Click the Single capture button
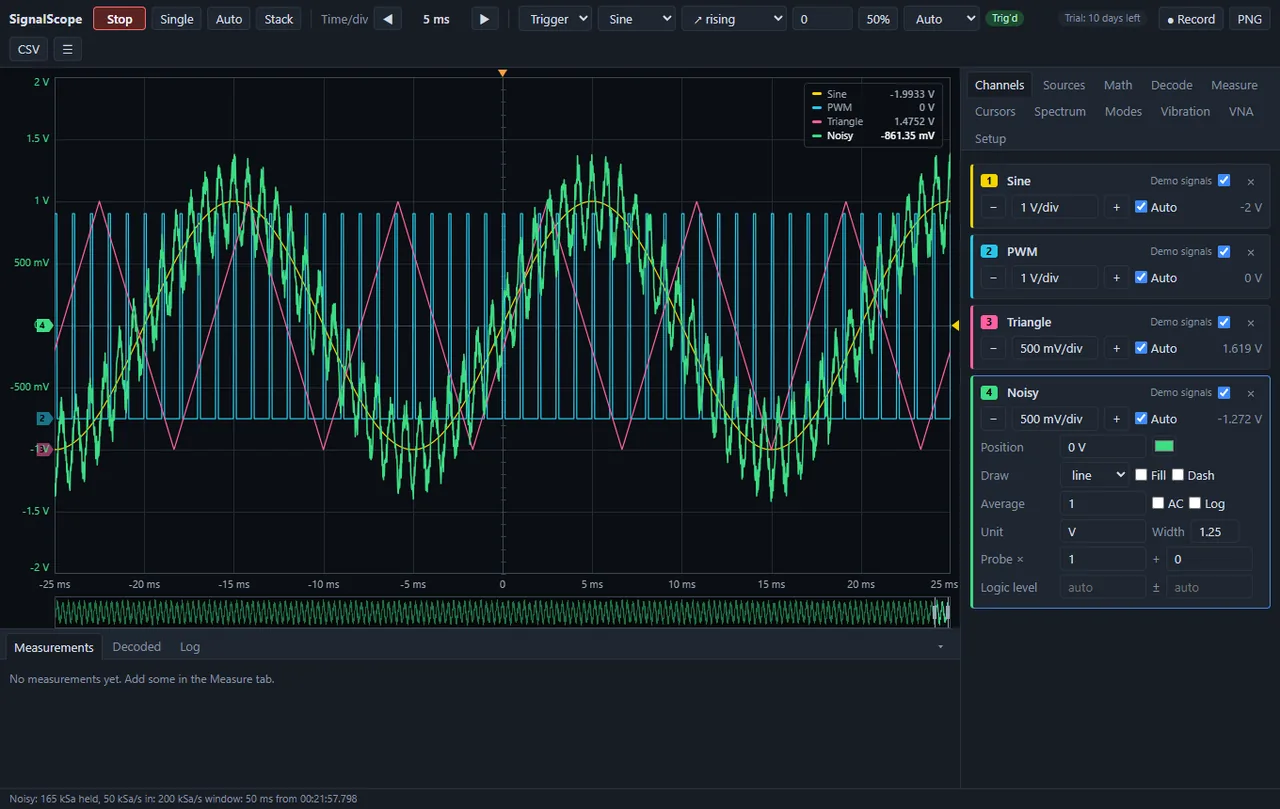Image resolution: width=1280 pixels, height=809 pixels. point(177,19)
